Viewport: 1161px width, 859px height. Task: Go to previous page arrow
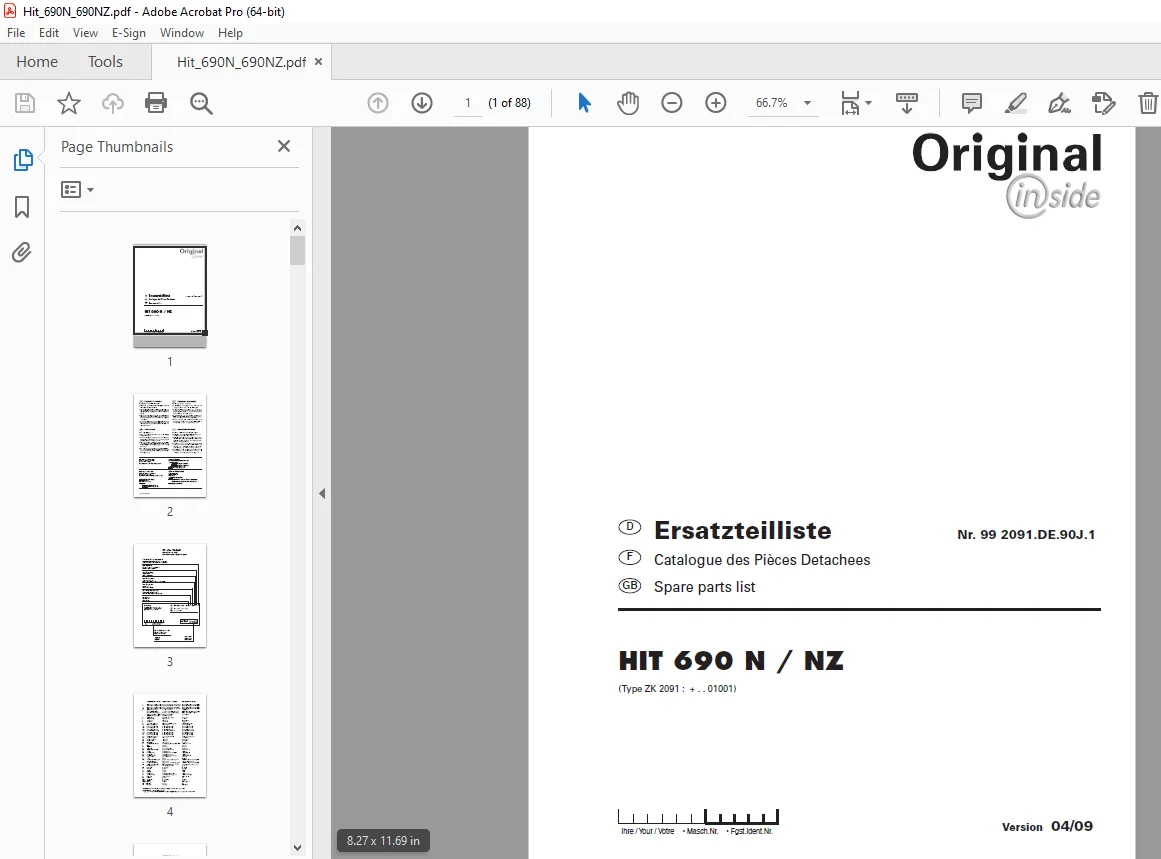(378, 103)
